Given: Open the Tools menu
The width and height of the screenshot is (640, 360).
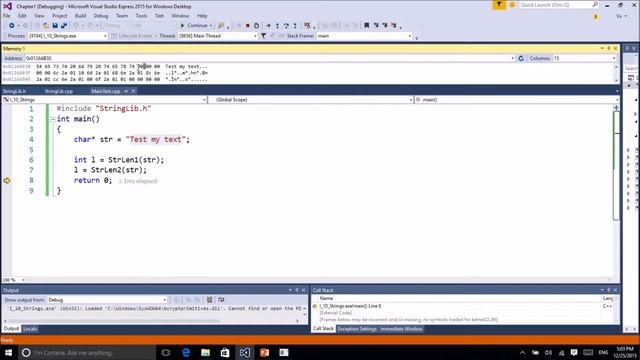Looking at the screenshot, I should click(141, 16).
